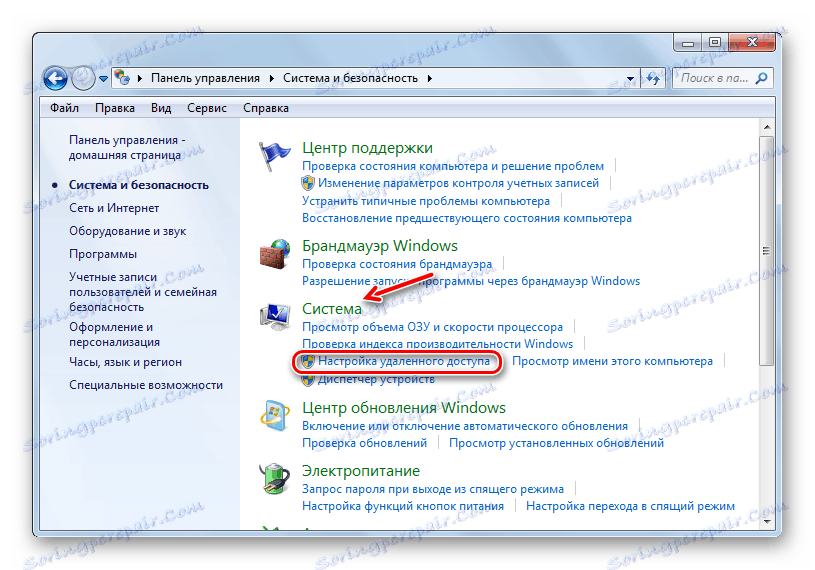Click the Forward navigation arrow button
815x570 pixels.
(83, 79)
